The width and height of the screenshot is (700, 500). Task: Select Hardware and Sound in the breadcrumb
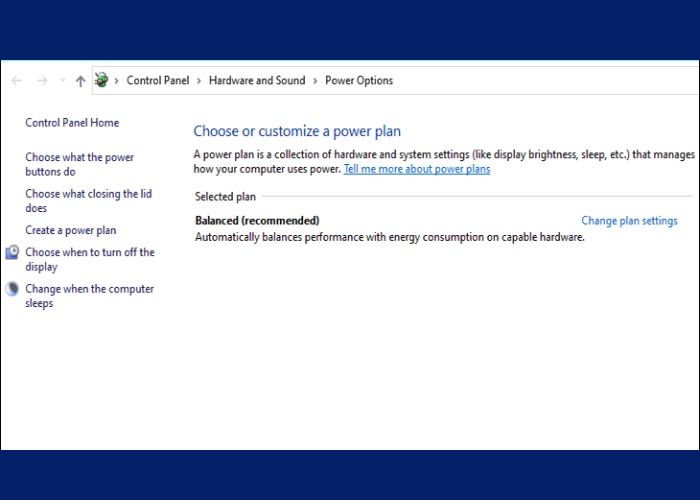pos(257,81)
